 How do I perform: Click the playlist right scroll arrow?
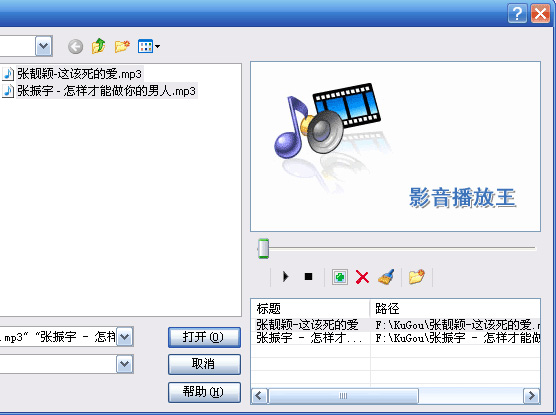click(x=532, y=395)
